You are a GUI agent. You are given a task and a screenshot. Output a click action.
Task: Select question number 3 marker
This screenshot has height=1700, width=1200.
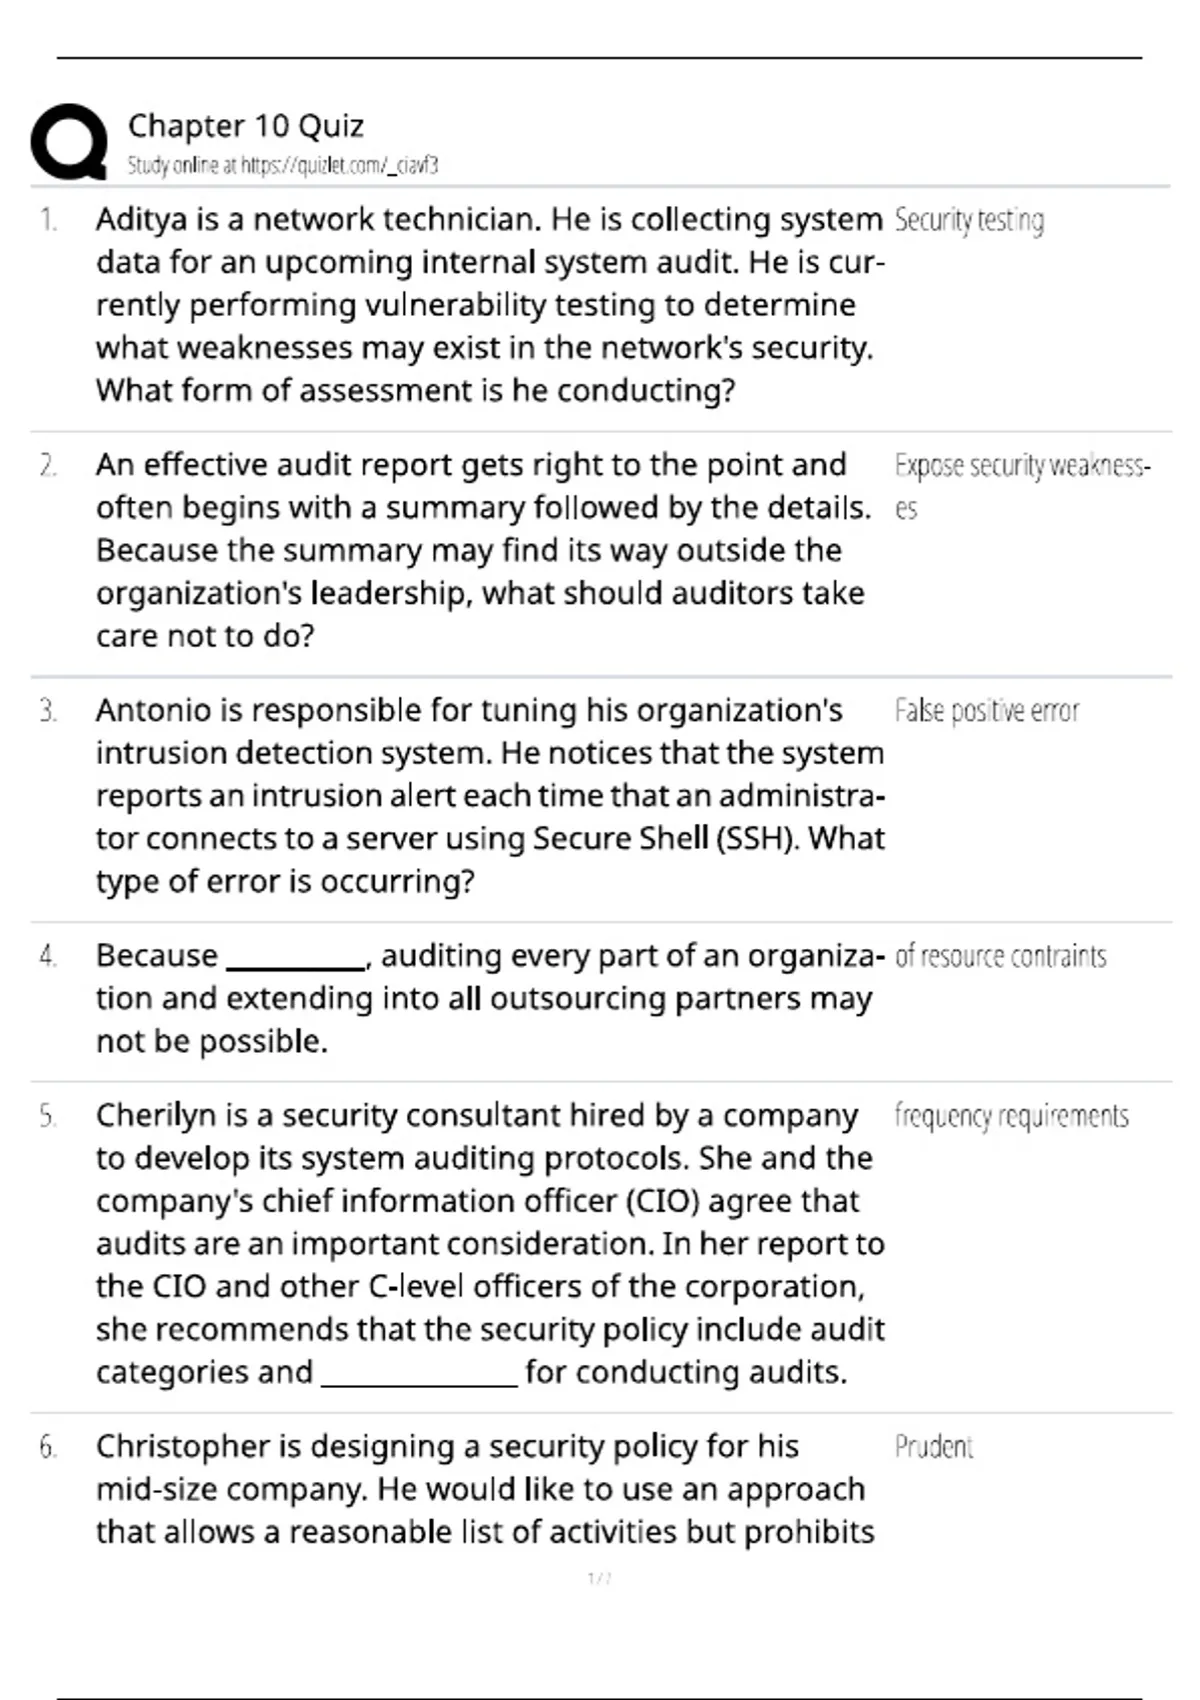tap(48, 711)
